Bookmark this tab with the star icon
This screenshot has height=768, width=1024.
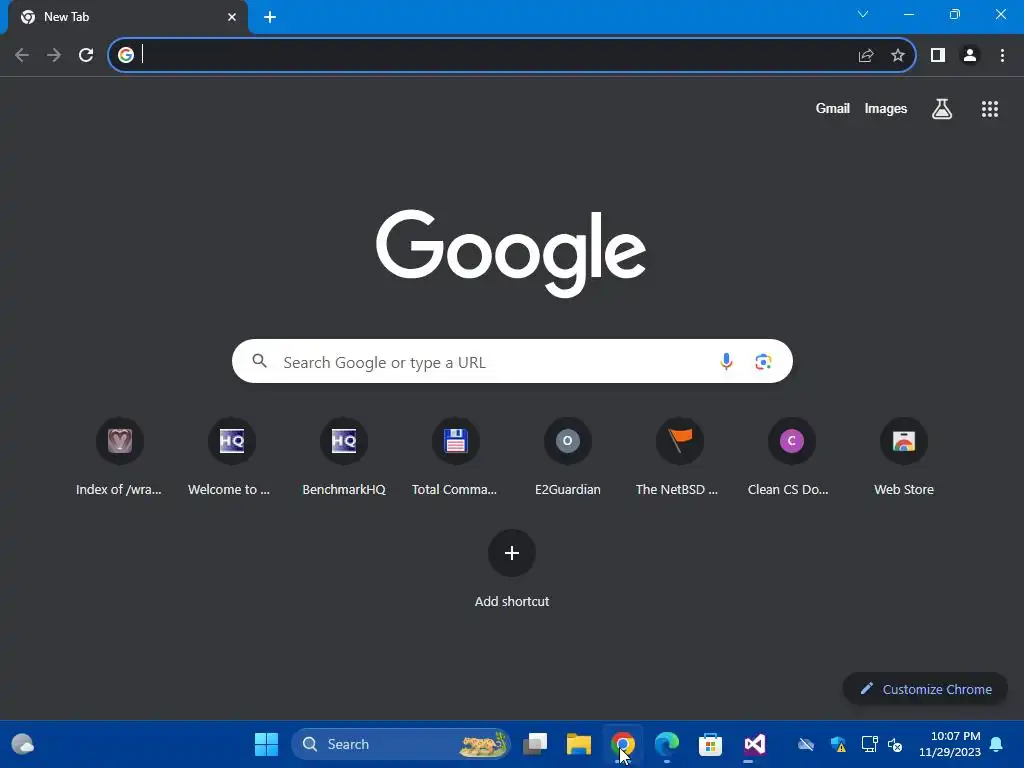[898, 56]
